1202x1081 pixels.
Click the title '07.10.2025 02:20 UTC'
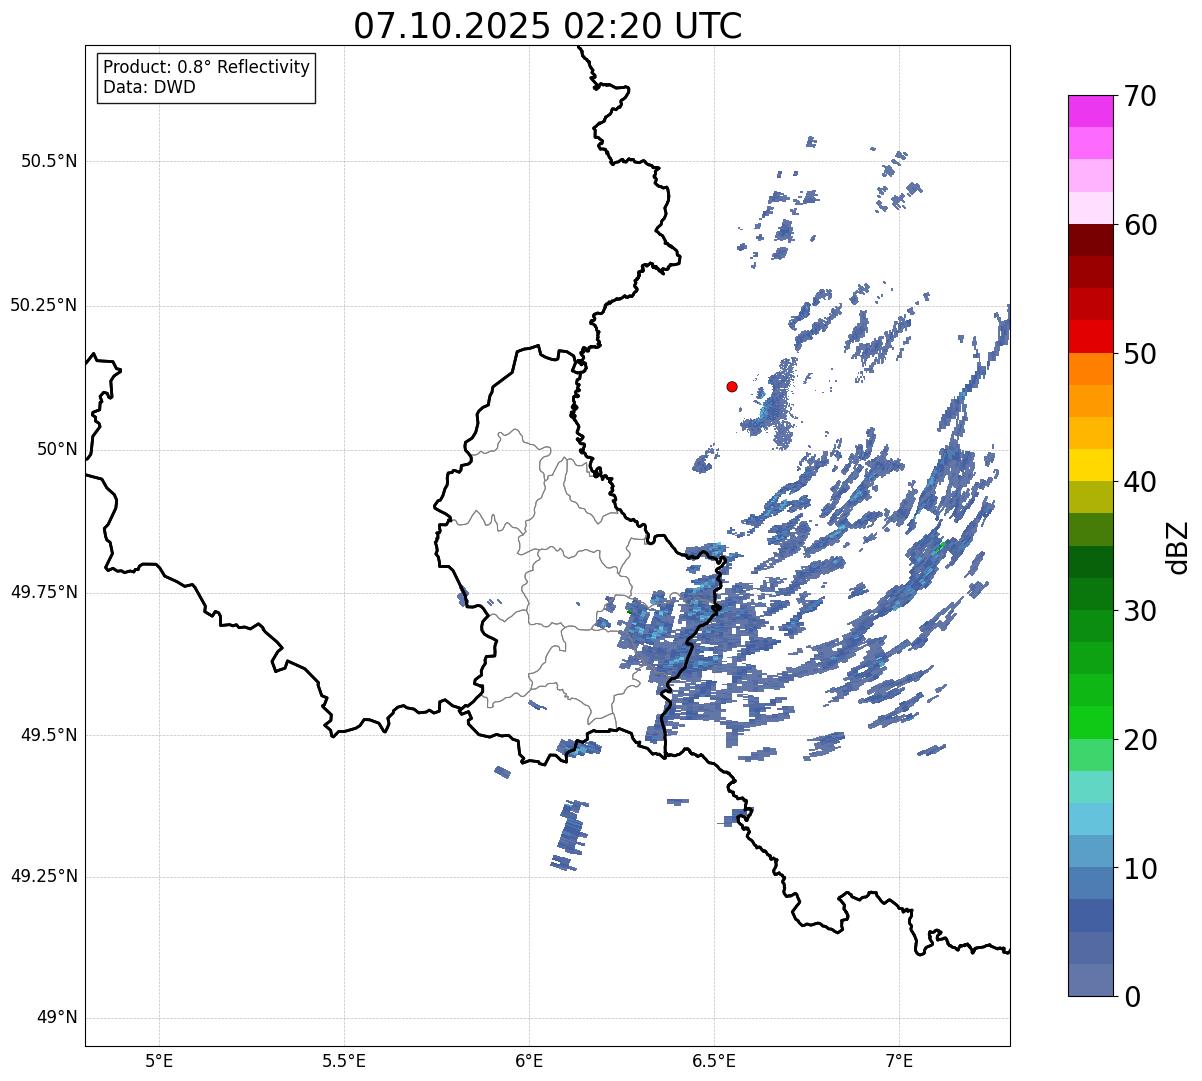[548, 25]
